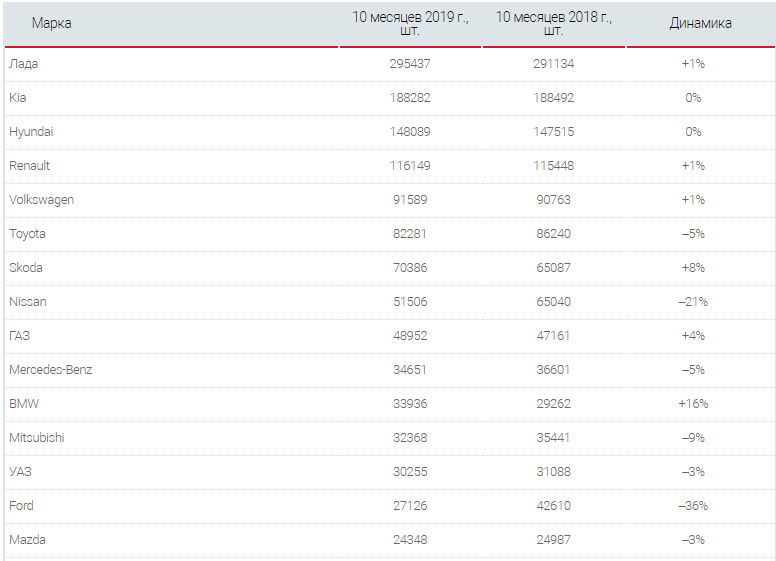Click the +4% dynamics for ГАЗ
This screenshot has height=561, width=776.
click(693, 336)
